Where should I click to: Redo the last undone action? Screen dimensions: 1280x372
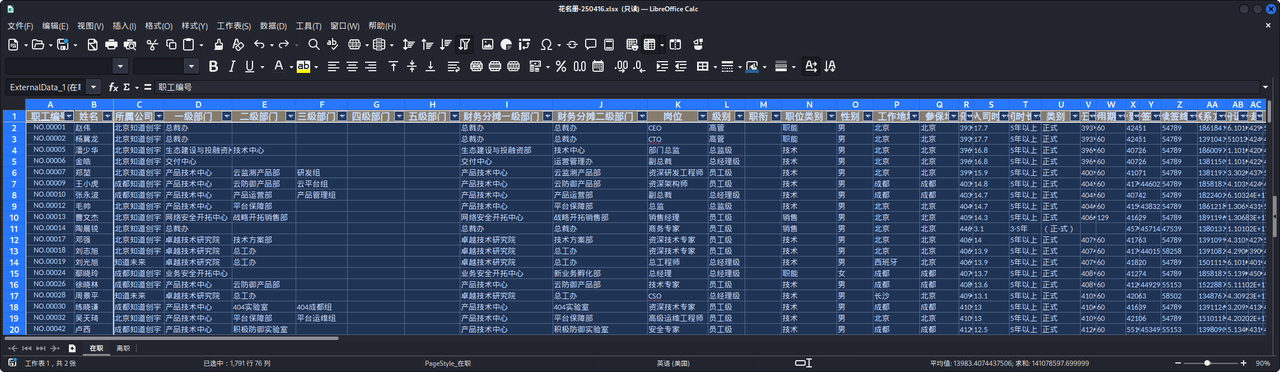[x=284, y=45]
